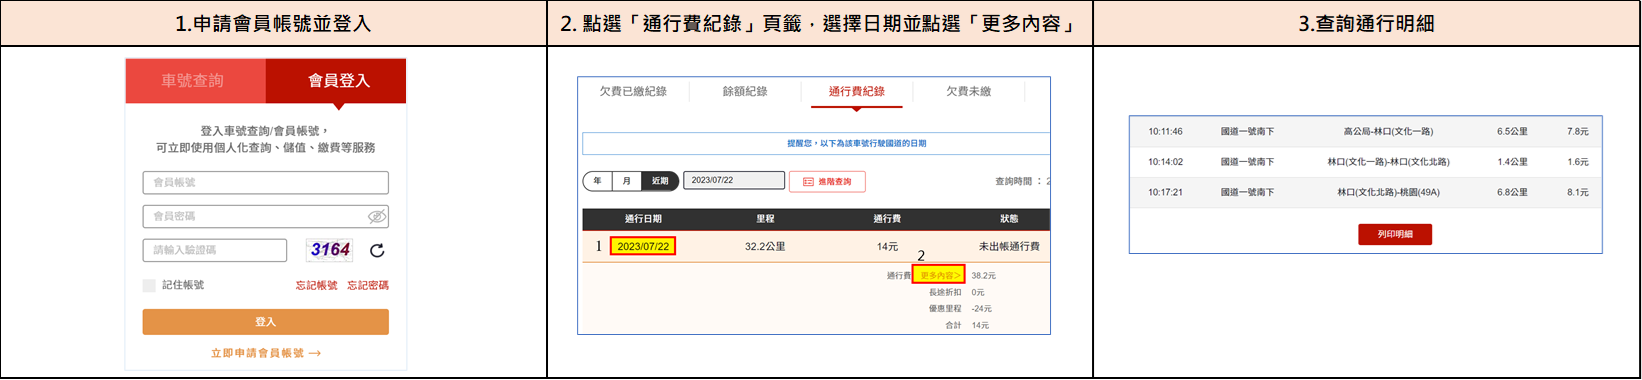Choose the 月 period toggle
This screenshot has height=380, width=1642.
pyautogui.click(x=626, y=181)
